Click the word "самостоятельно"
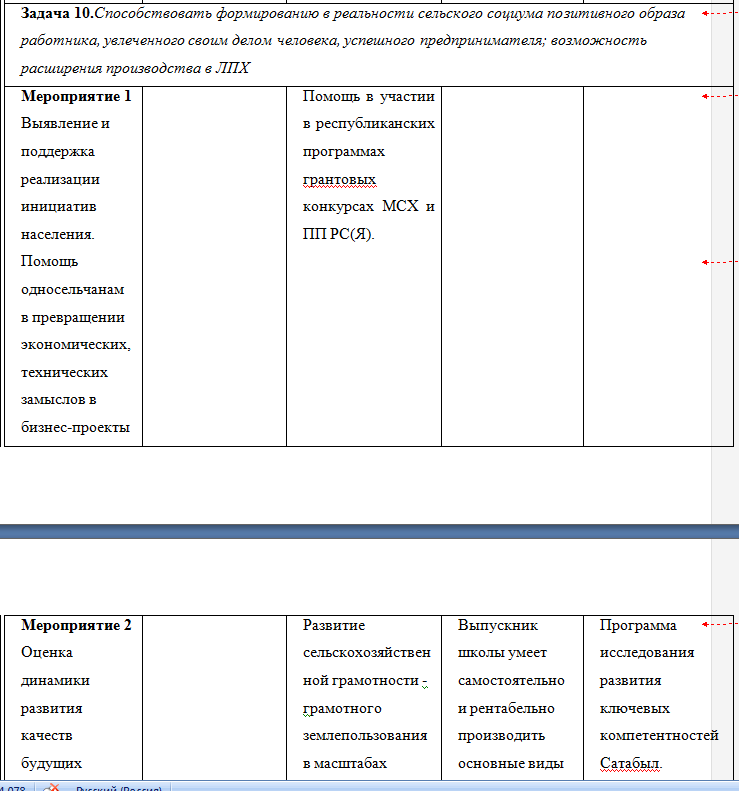Image resolution: width=739 pixels, height=791 pixels. click(511, 681)
